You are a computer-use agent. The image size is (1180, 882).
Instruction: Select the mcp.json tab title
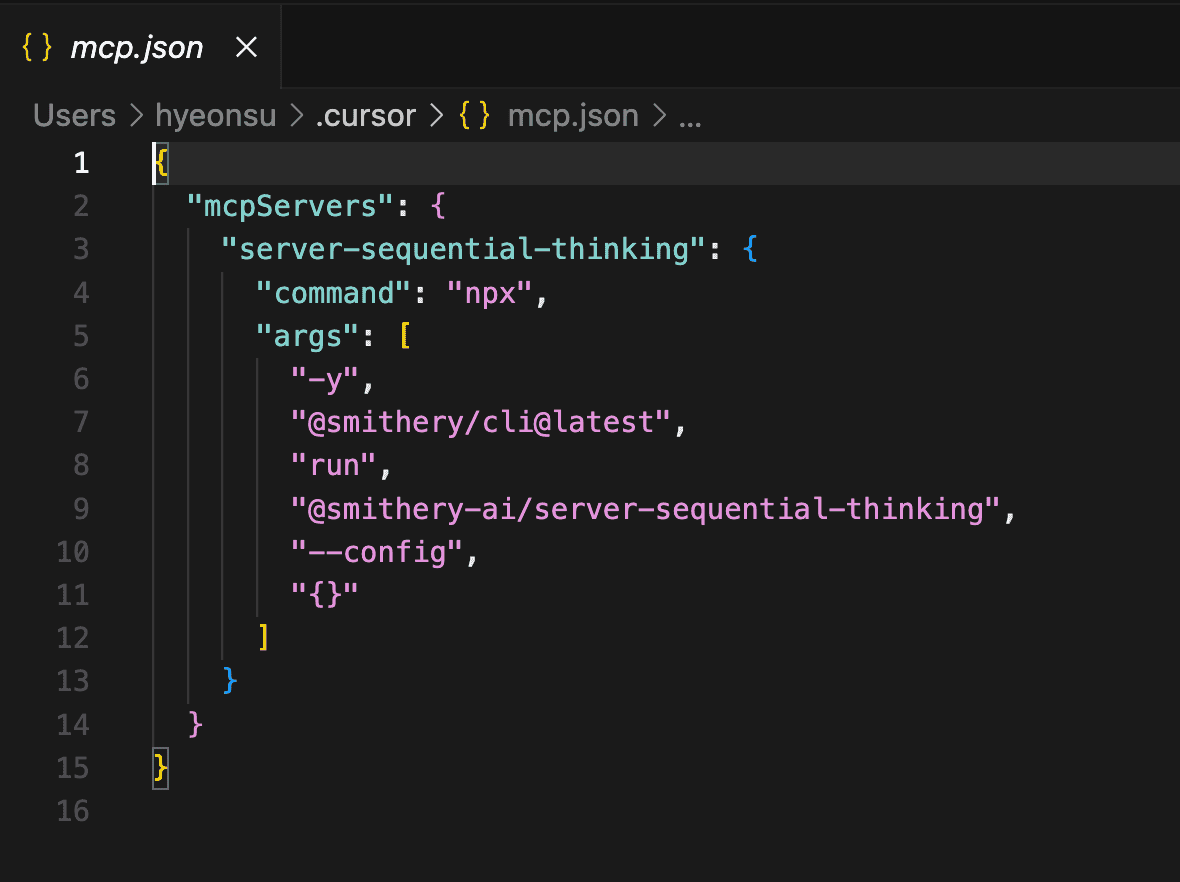(137, 48)
